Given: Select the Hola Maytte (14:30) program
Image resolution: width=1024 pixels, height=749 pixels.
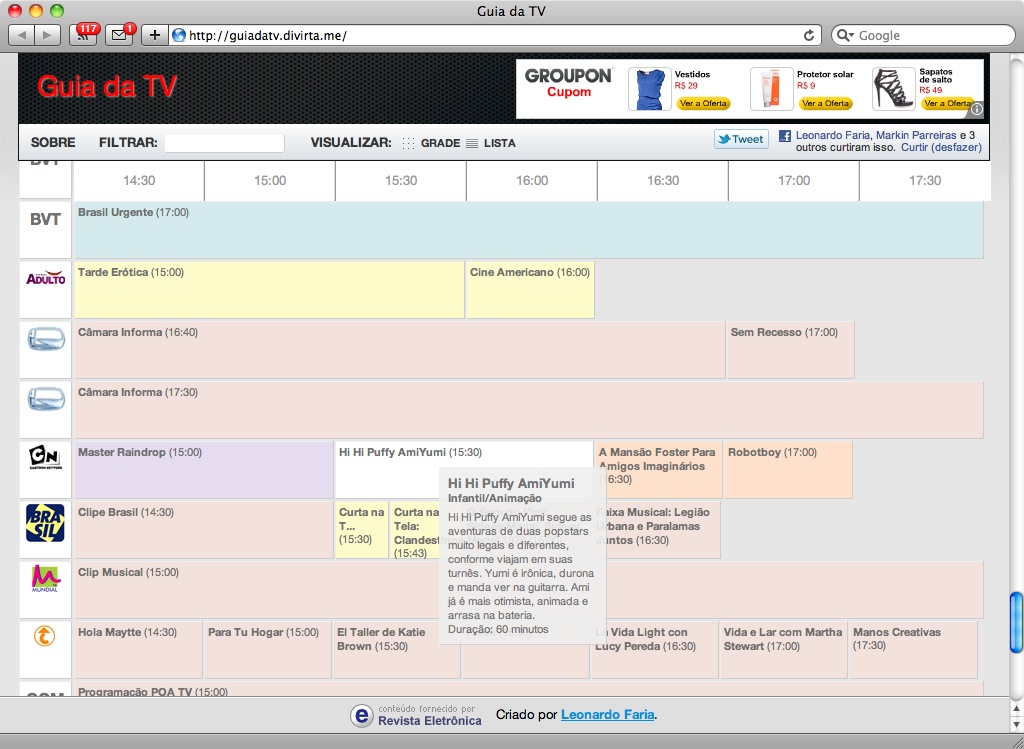Looking at the screenshot, I should pos(138,650).
